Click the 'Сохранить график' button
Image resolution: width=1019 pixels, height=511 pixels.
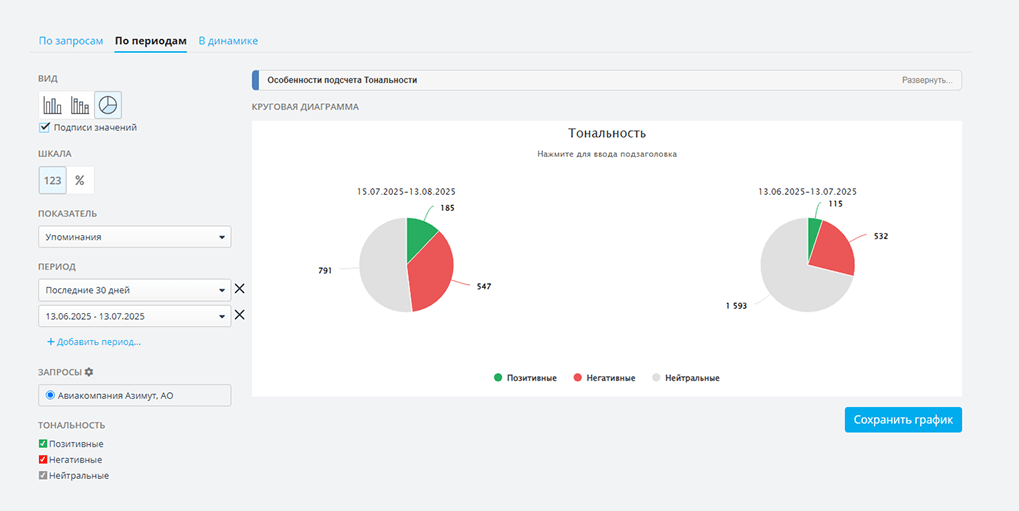point(903,419)
